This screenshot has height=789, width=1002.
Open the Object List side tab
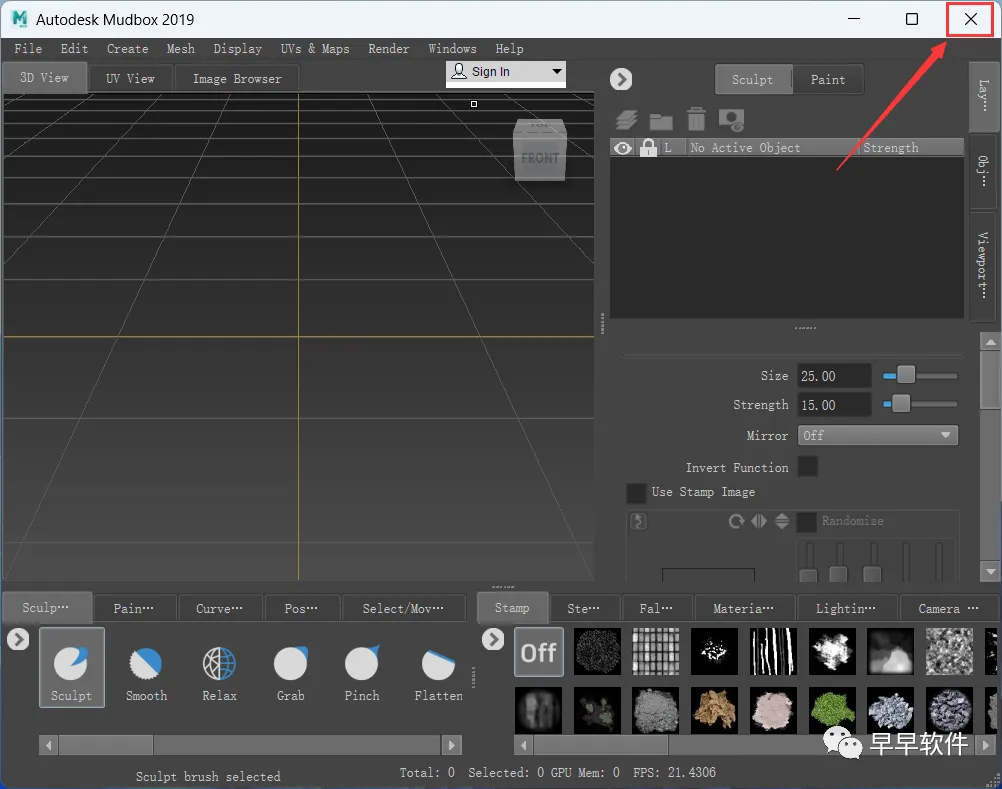(x=983, y=171)
